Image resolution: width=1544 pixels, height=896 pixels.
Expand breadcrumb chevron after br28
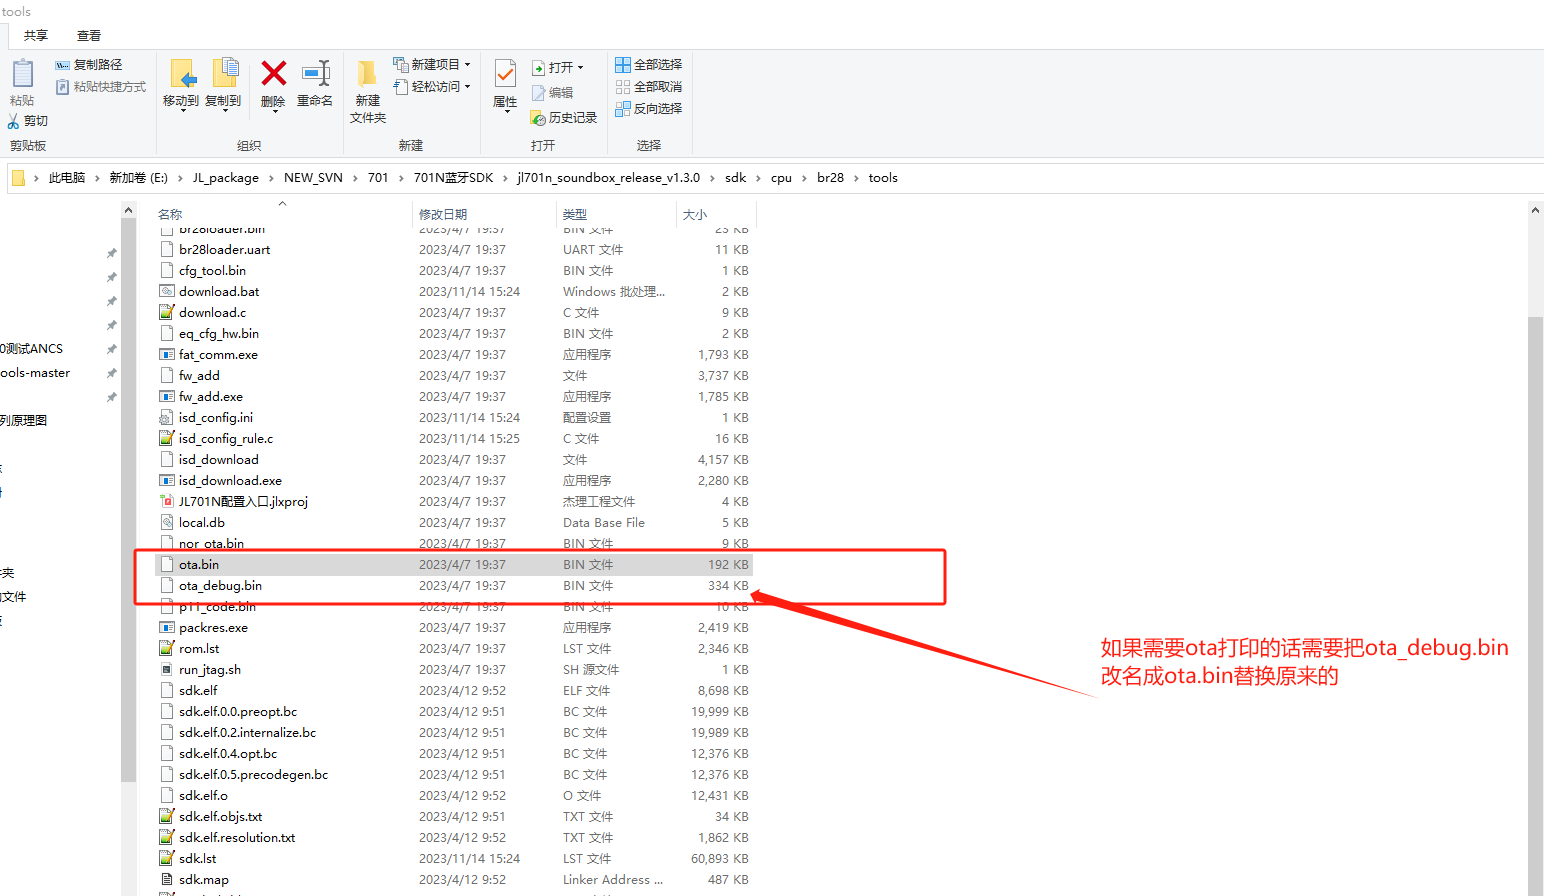(856, 178)
